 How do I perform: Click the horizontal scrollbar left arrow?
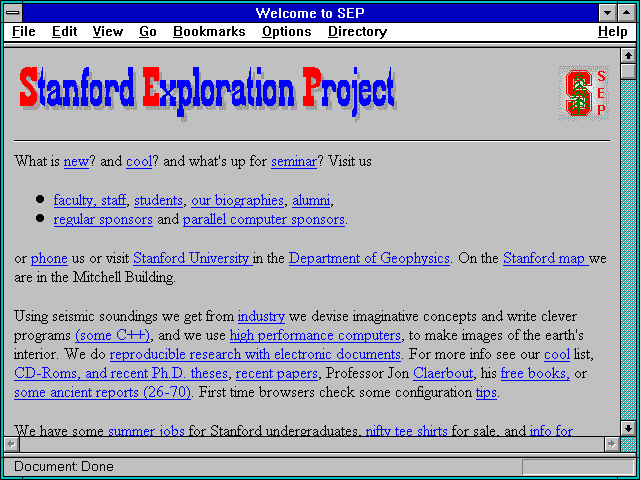click(11, 444)
